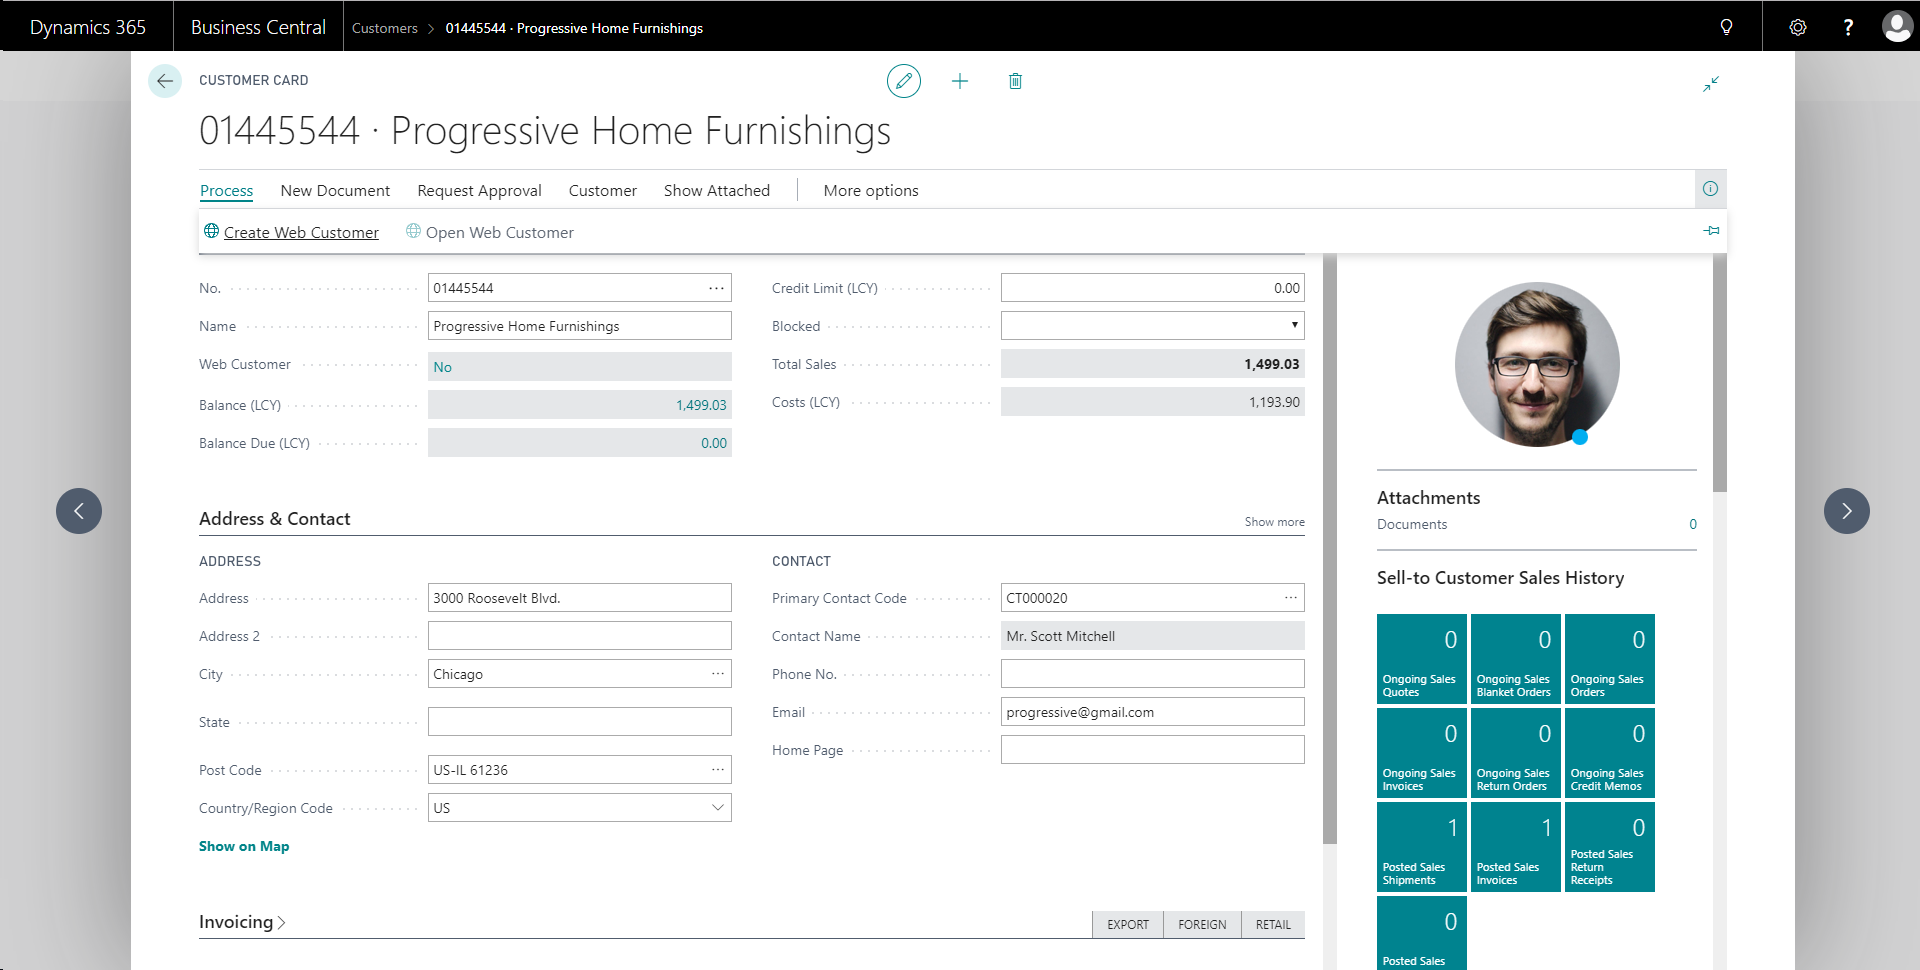Click the pin action bar icon

tap(1711, 231)
